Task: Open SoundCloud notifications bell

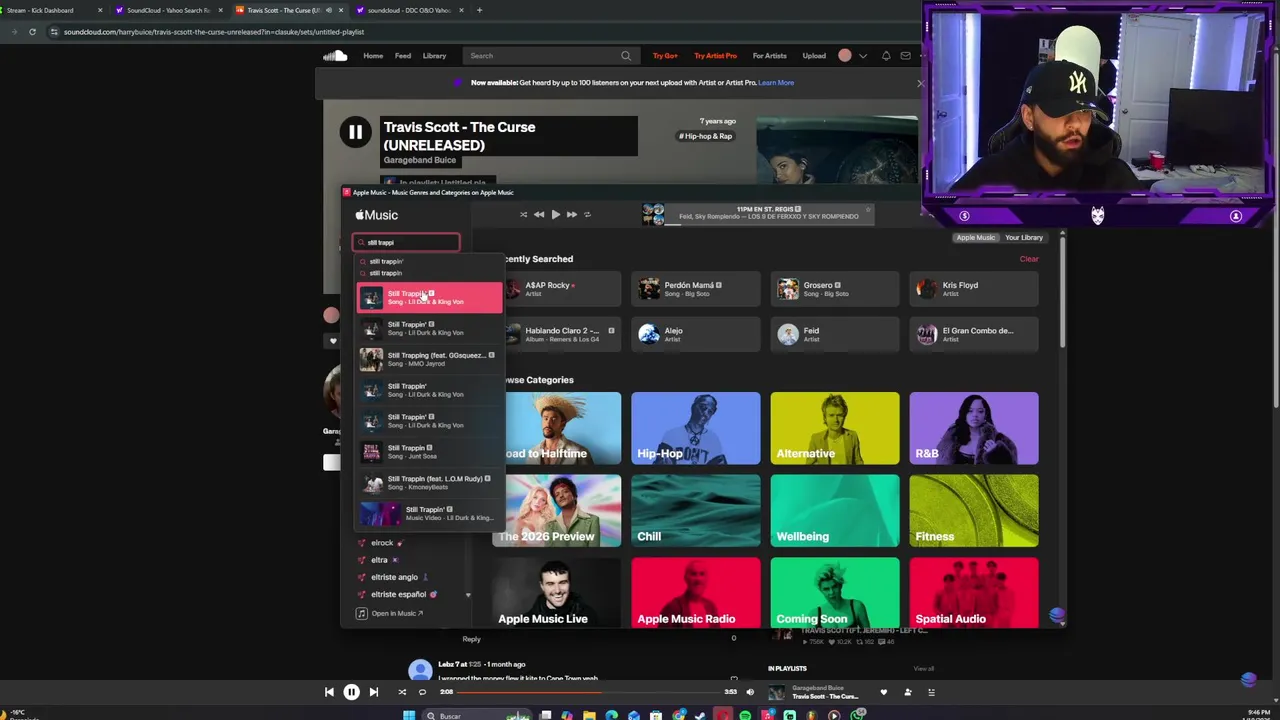Action: pyautogui.click(x=886, y=56)
